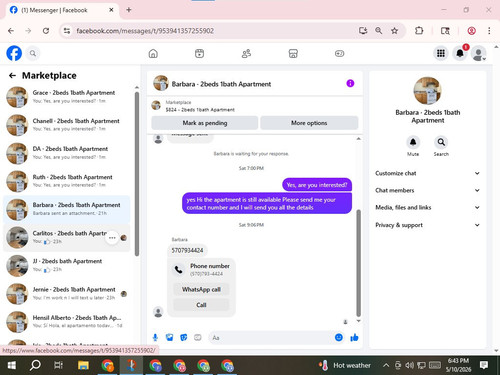Expand Customize chat section

click(428, 173)
